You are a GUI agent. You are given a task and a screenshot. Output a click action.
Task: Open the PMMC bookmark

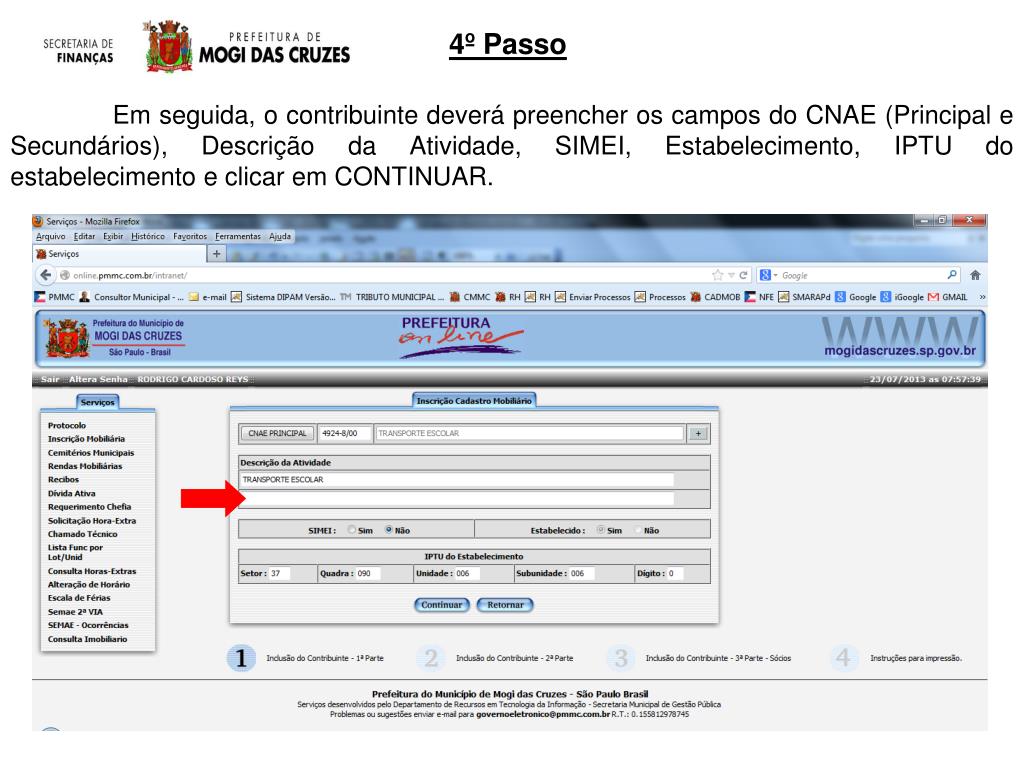55,297
